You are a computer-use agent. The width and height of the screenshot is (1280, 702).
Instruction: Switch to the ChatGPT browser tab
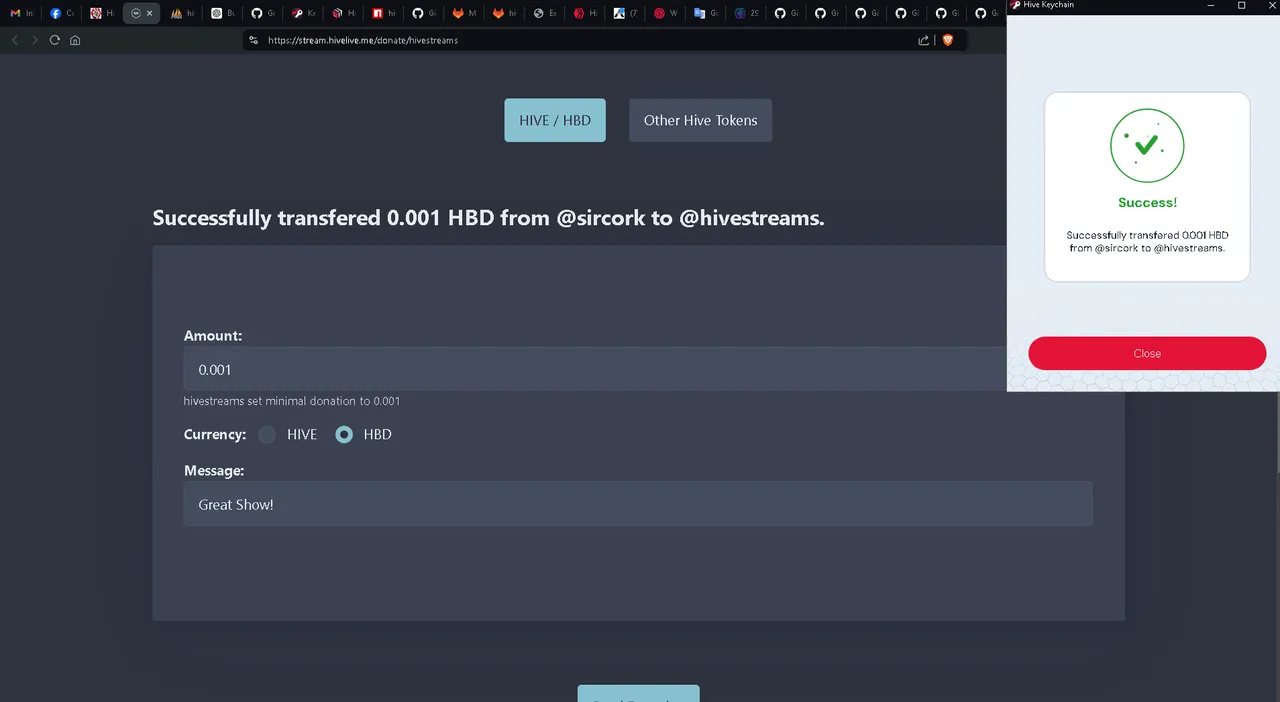tap(223, 13)
